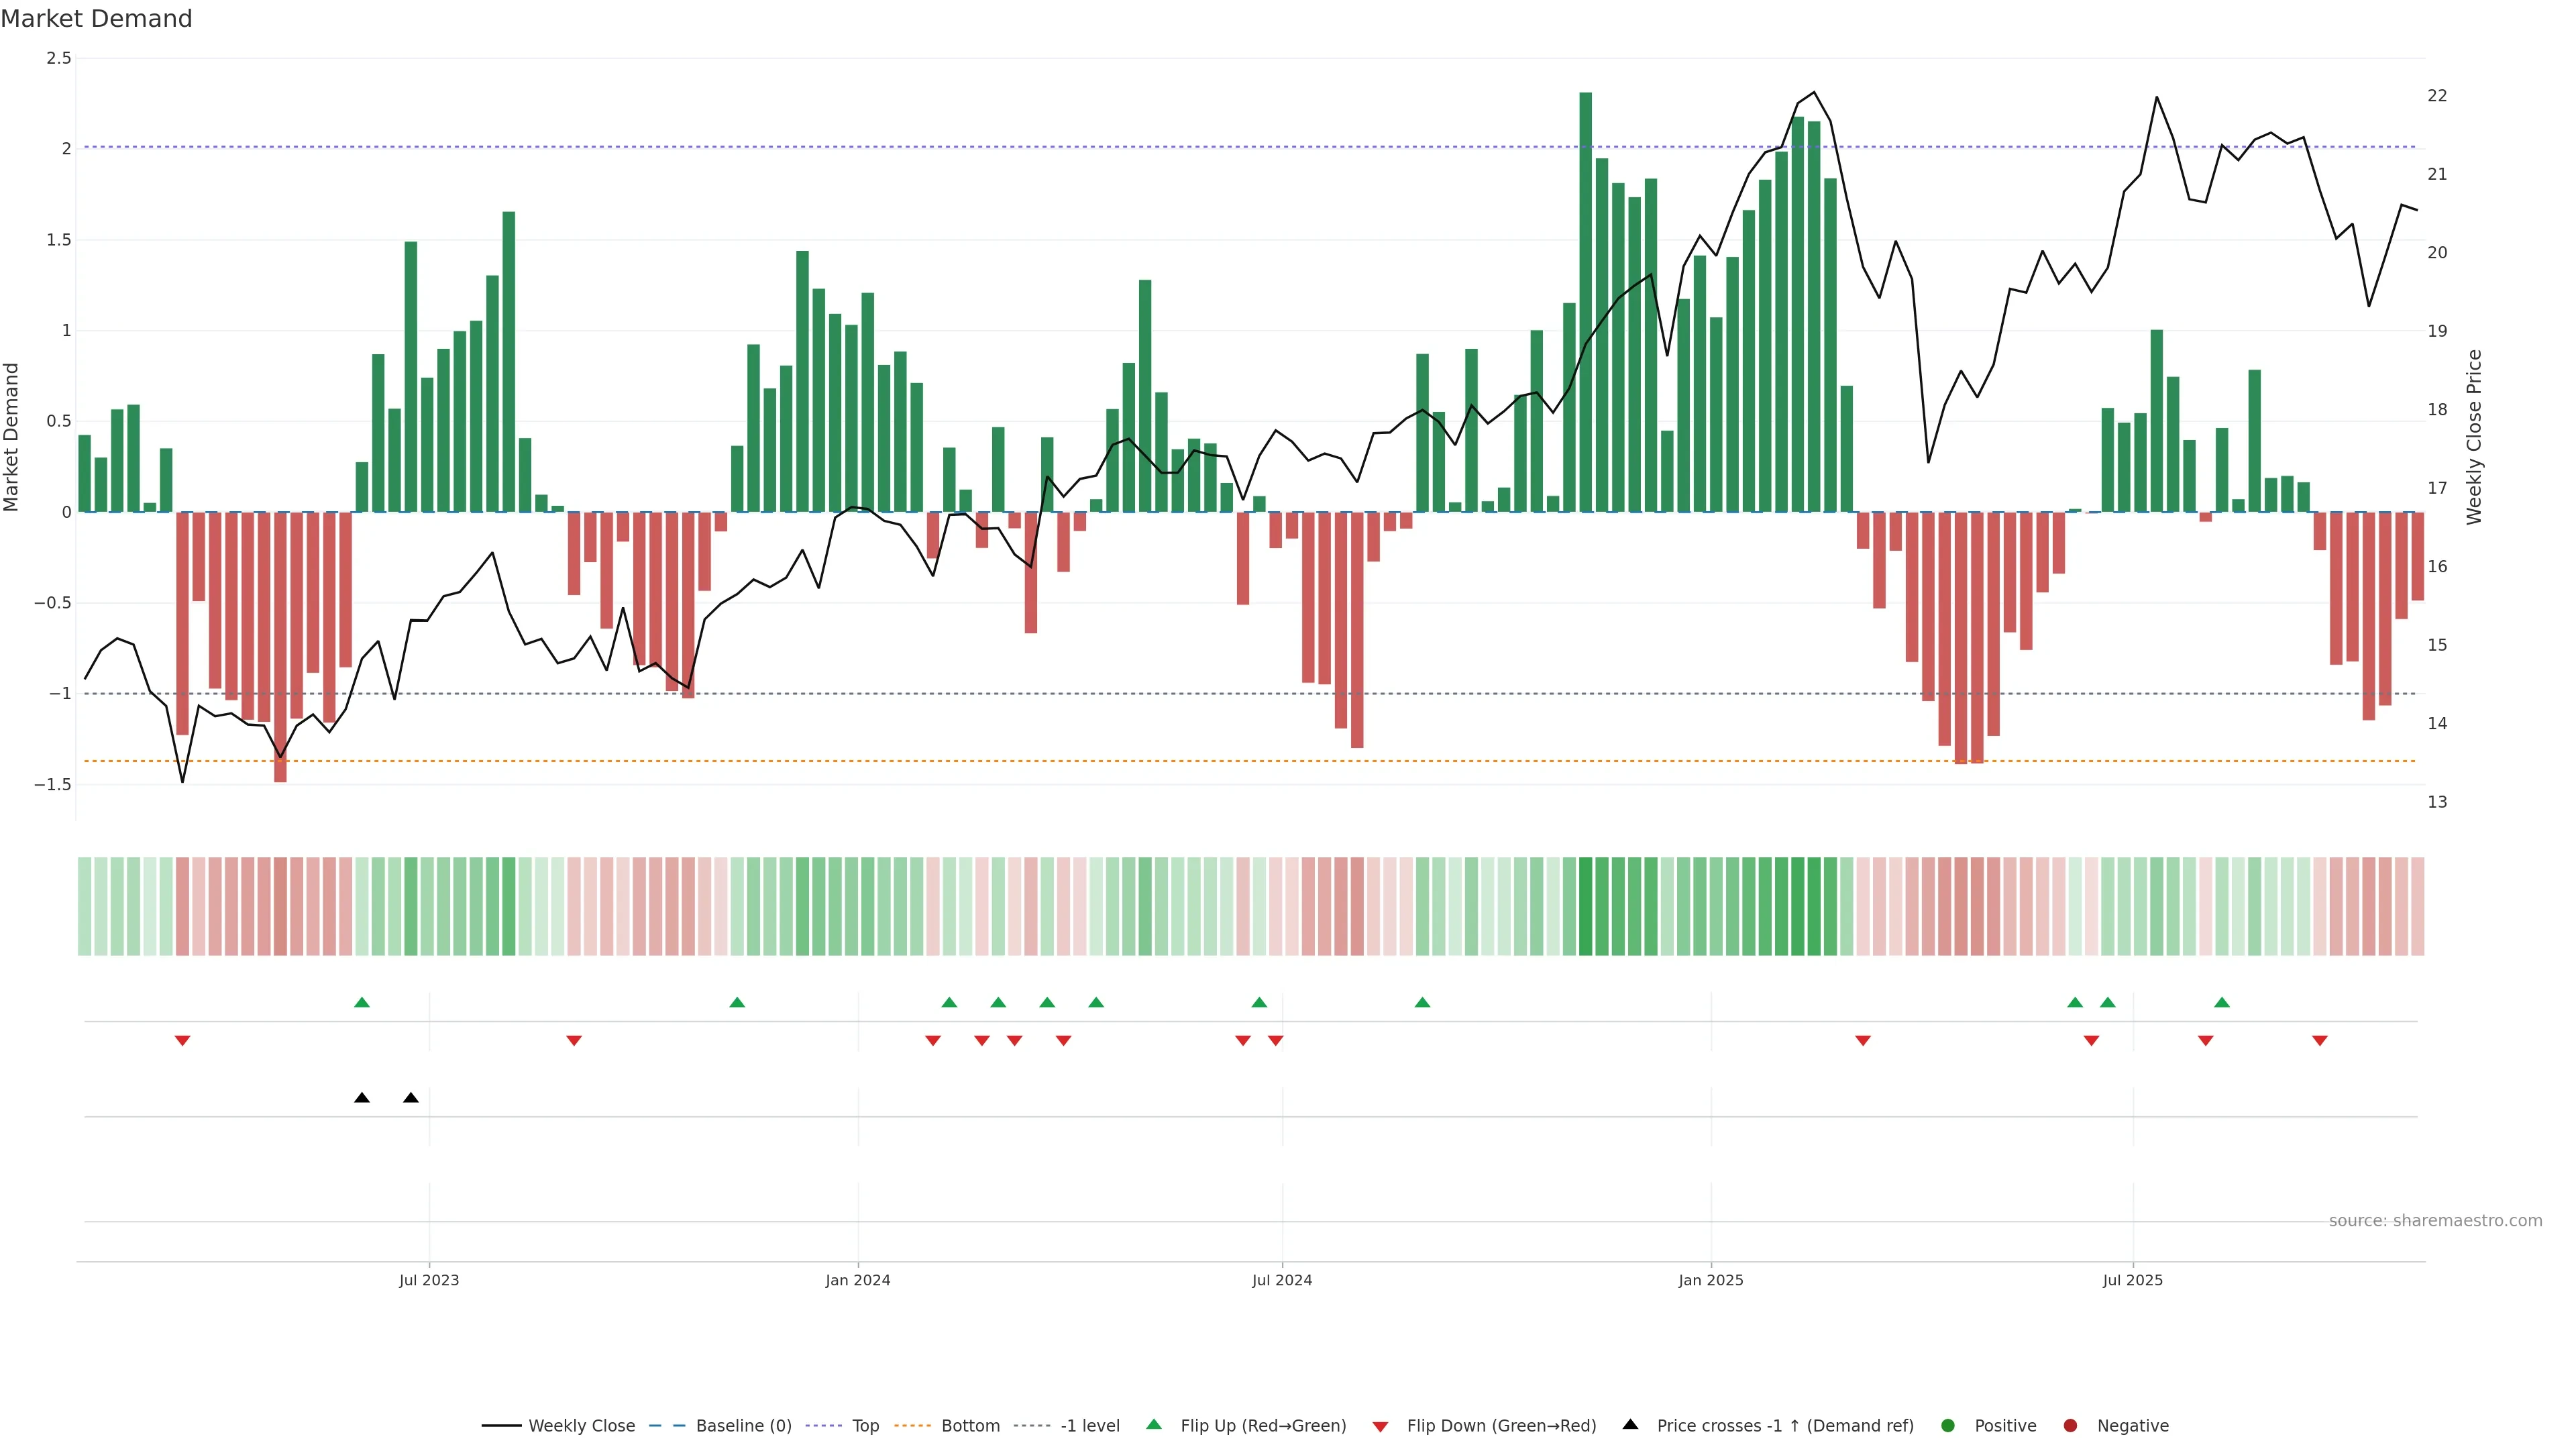Click green Flip Up legend triangle

[1154, 1425]
